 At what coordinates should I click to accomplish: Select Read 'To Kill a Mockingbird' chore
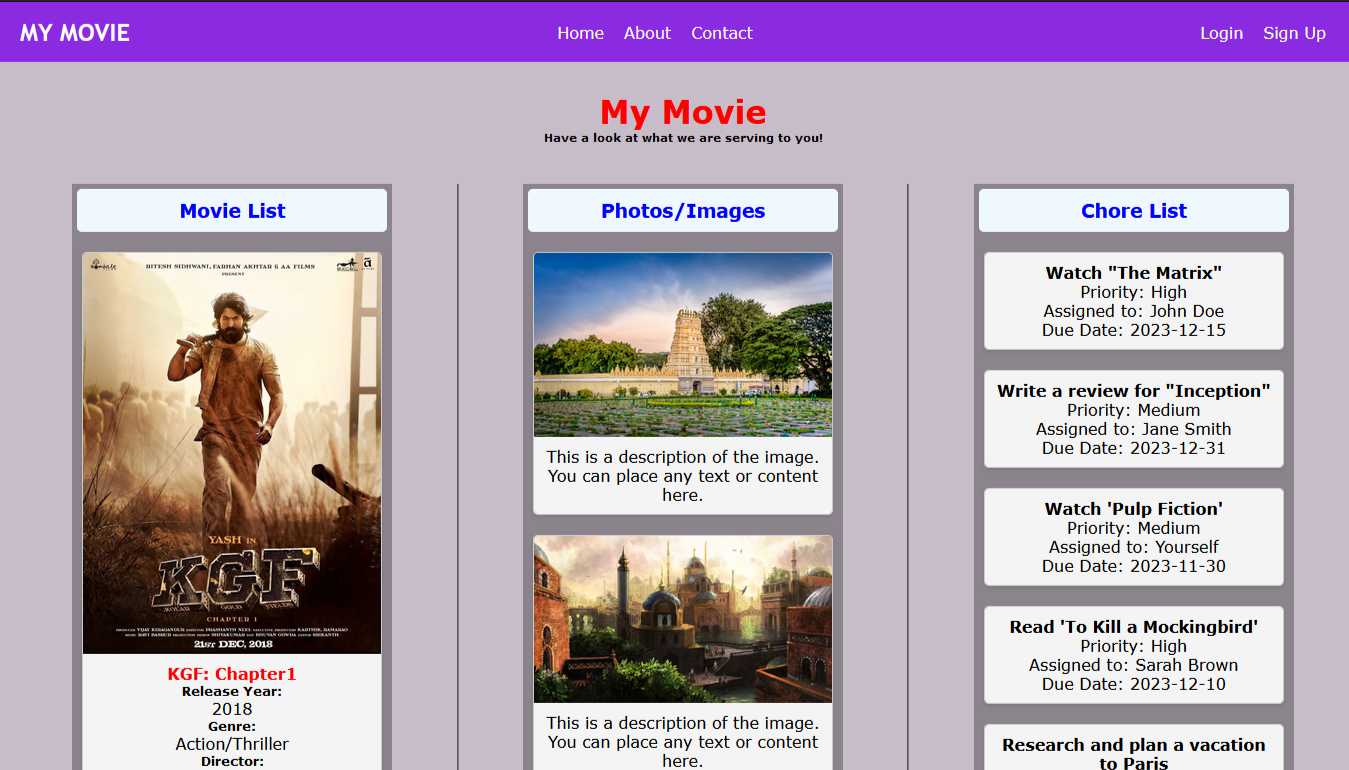point(1133,655)
